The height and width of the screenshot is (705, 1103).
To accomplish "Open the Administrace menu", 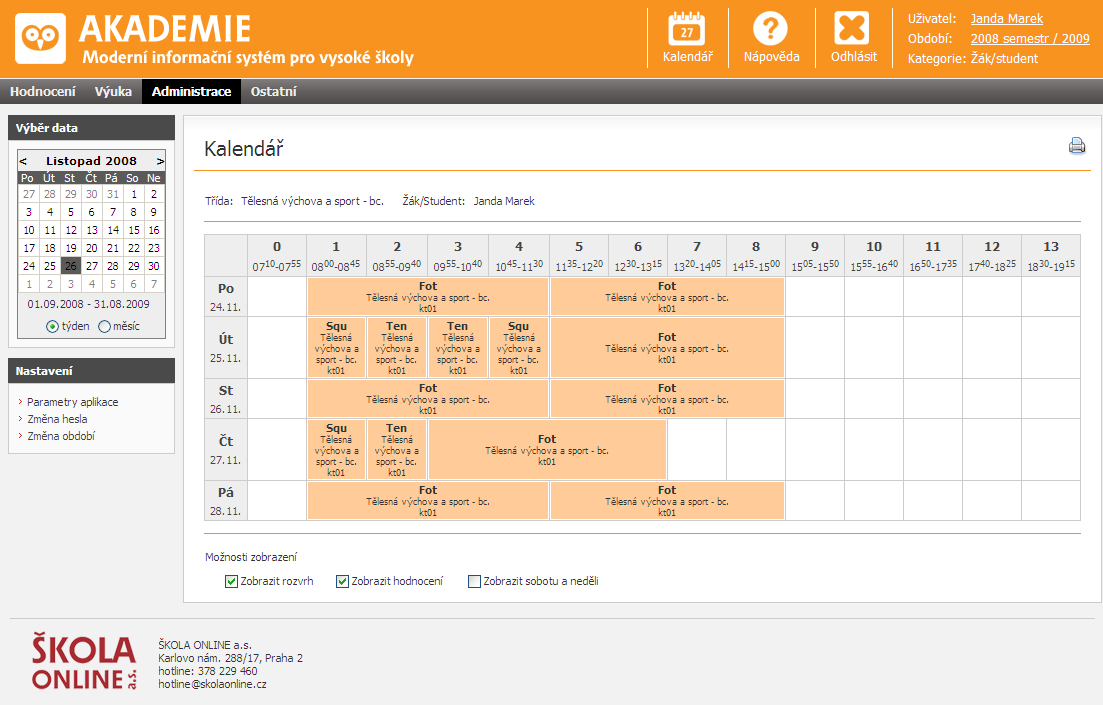I will coord(191,91).
